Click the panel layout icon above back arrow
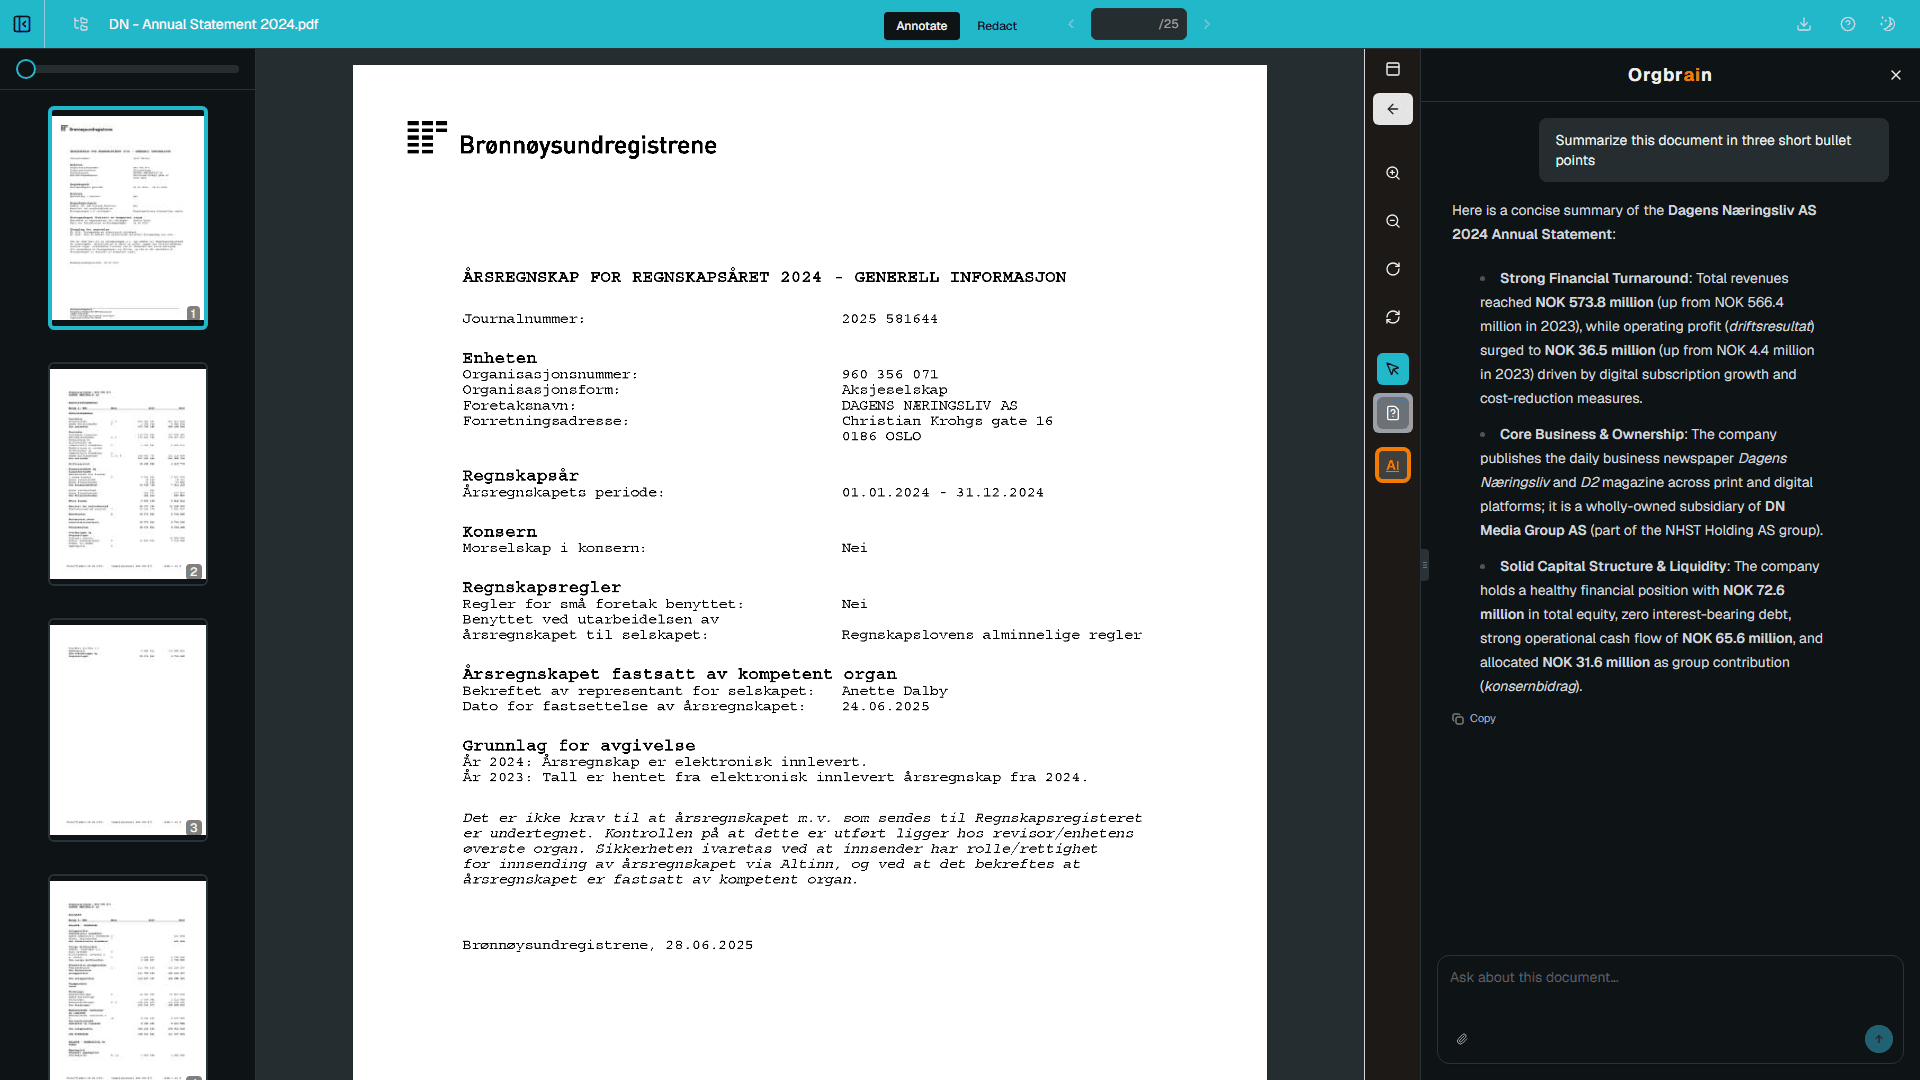This screenshot has height=1080, width=1920. click(x=1393, y=69)
